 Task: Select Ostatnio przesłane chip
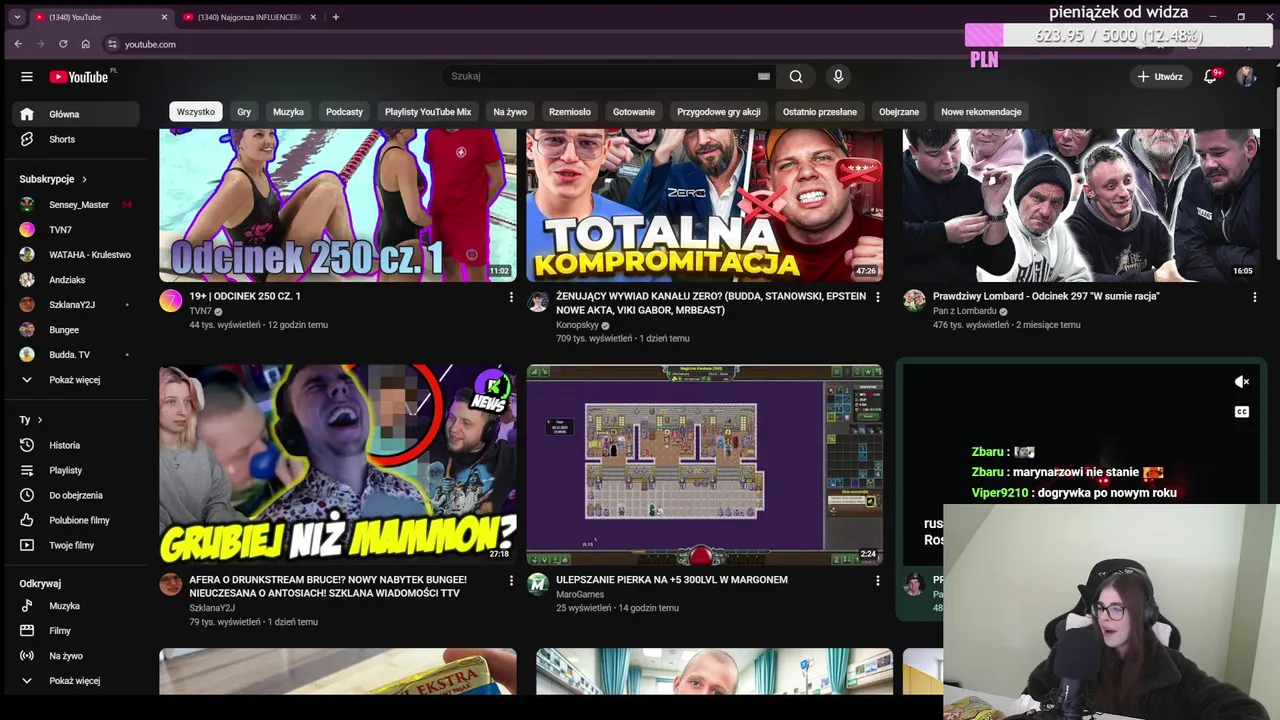click(x=820, y=112)
